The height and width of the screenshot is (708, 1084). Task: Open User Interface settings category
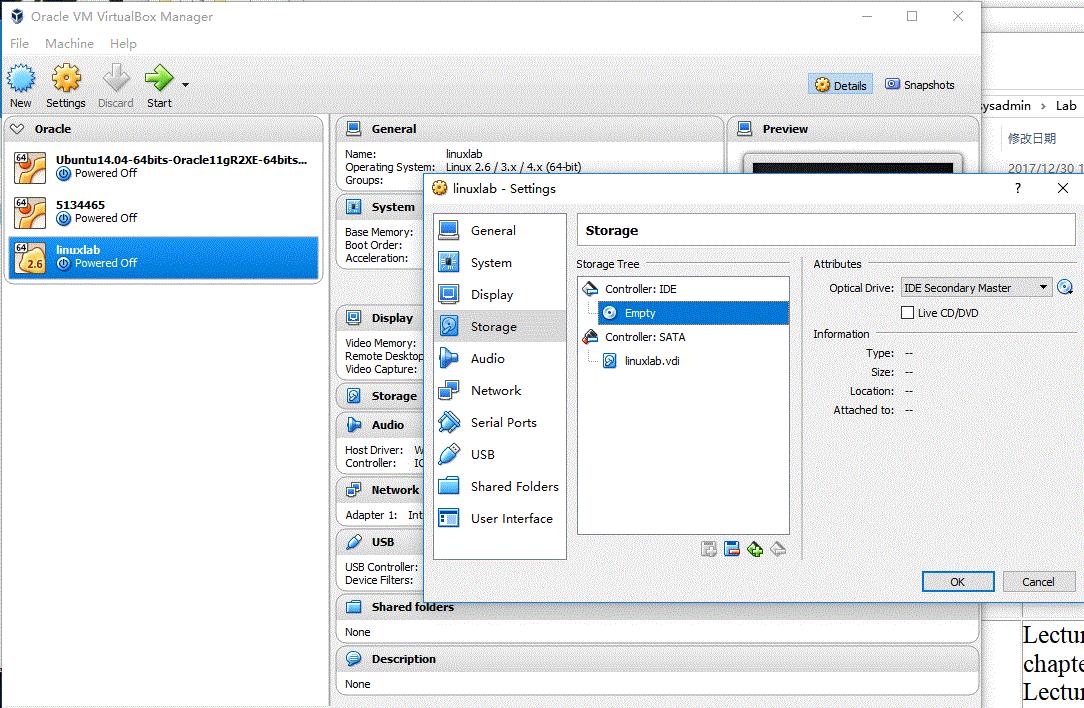[x=499, y=519]
